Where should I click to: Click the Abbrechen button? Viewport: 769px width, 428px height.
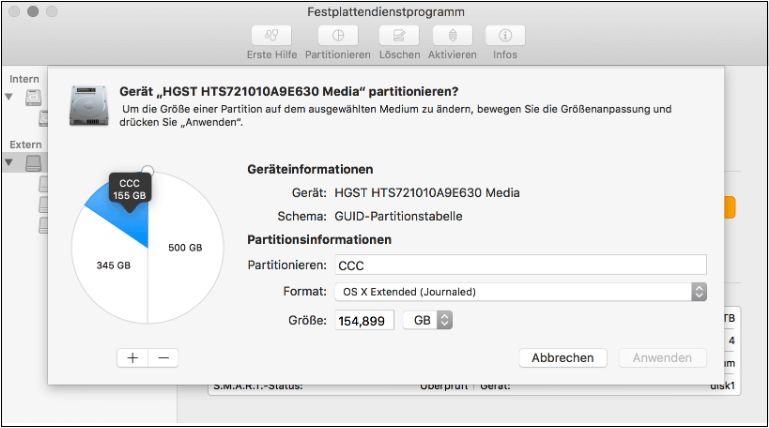click(563, 358)
